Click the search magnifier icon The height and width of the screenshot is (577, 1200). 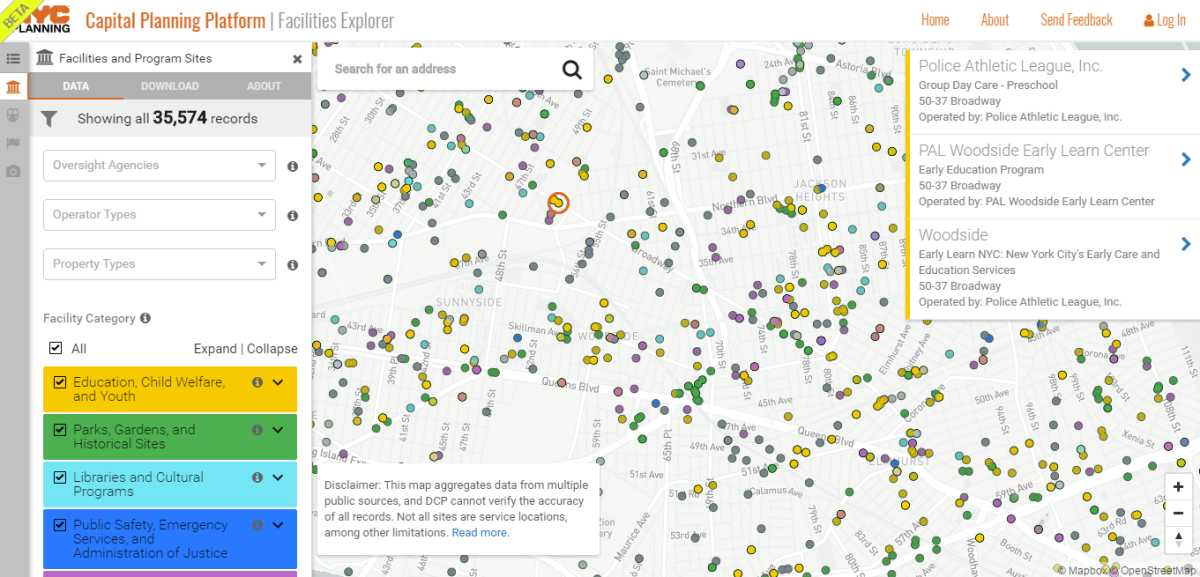571,69
